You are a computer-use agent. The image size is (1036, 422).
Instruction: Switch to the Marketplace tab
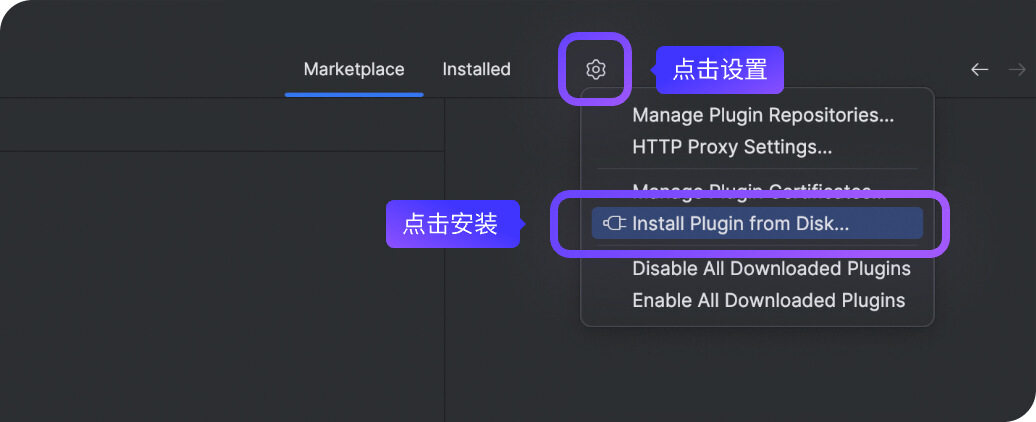(x=354, y=69)
